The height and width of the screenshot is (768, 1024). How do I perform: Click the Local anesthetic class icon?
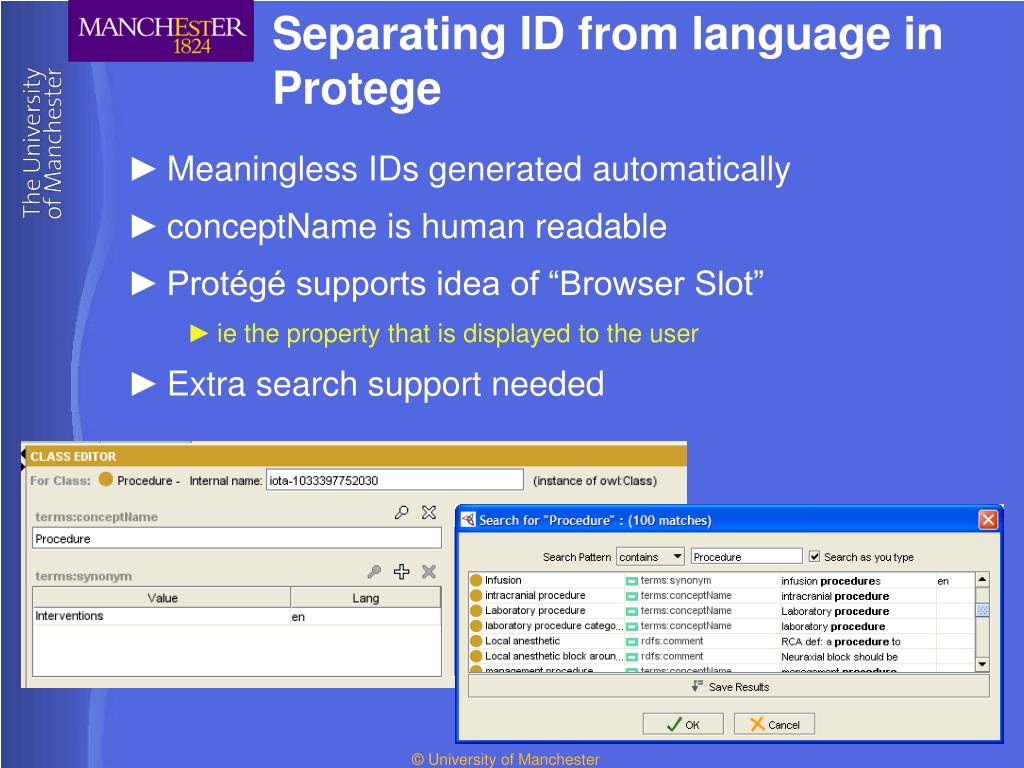[x=476, y=641]
